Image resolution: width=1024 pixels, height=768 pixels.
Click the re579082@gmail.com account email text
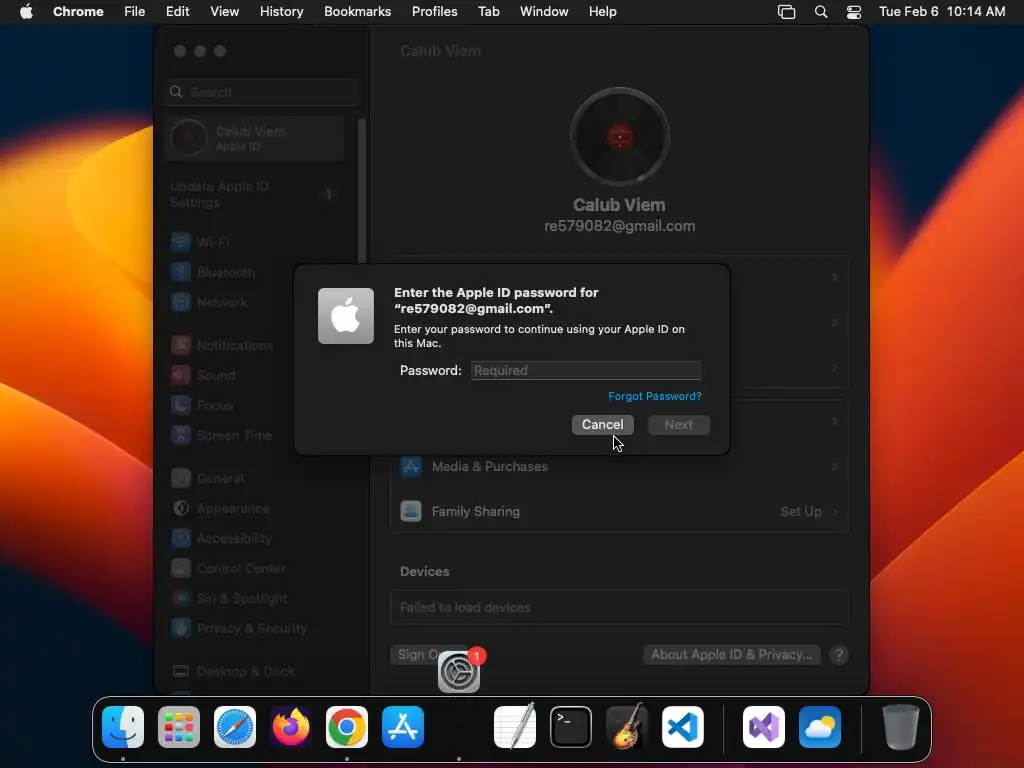coord(620,227)
